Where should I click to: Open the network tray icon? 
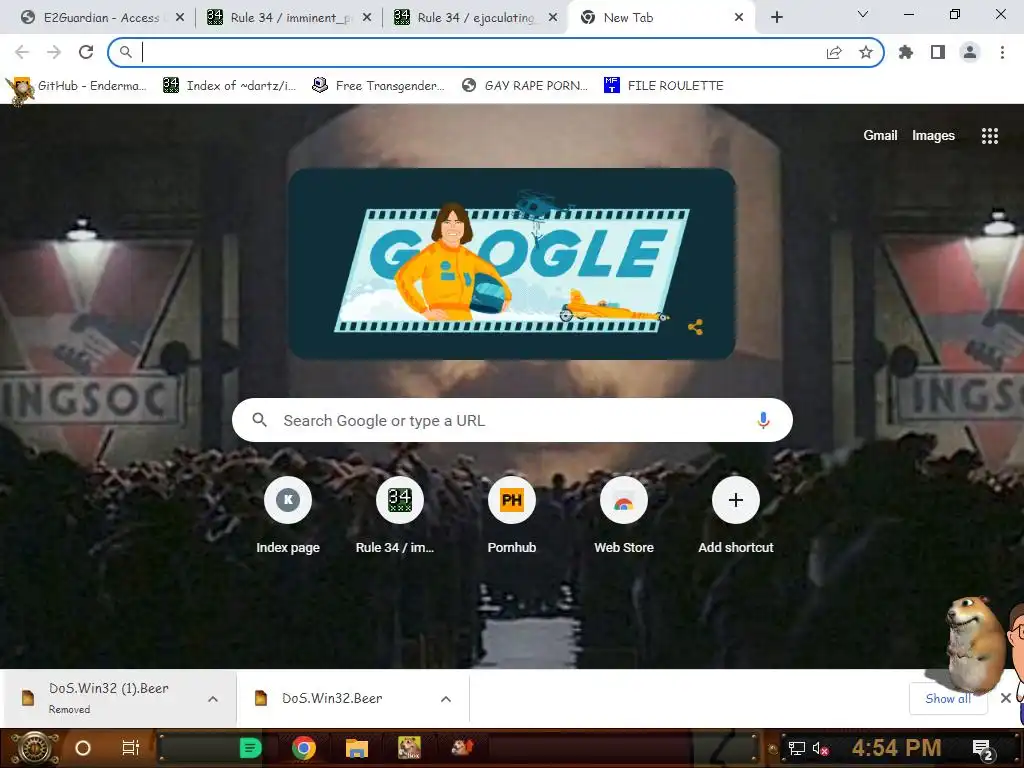click(797, 748)
